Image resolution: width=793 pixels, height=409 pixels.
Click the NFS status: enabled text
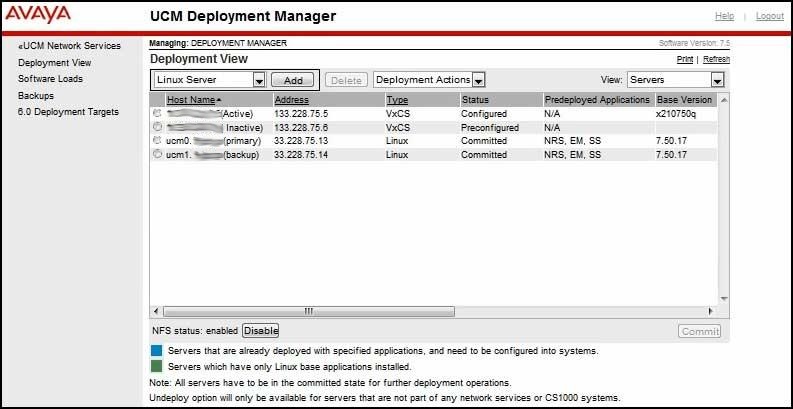pyautogui.click(x=195, y=331)
